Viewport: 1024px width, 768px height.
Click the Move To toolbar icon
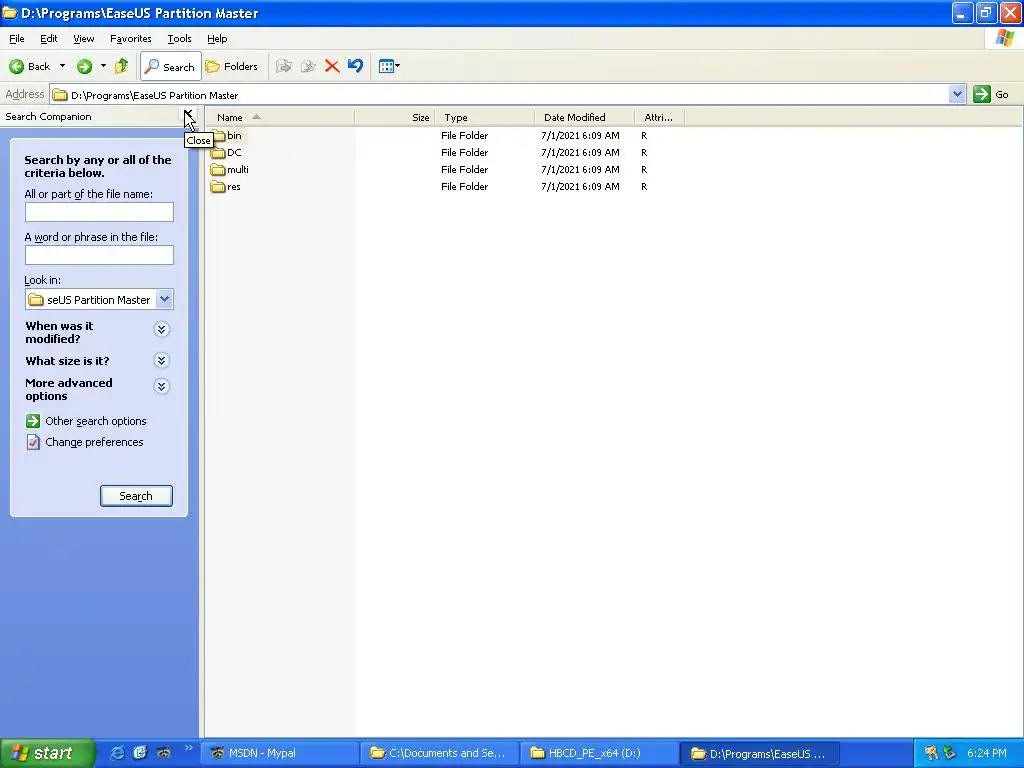[x=283, y=66]
